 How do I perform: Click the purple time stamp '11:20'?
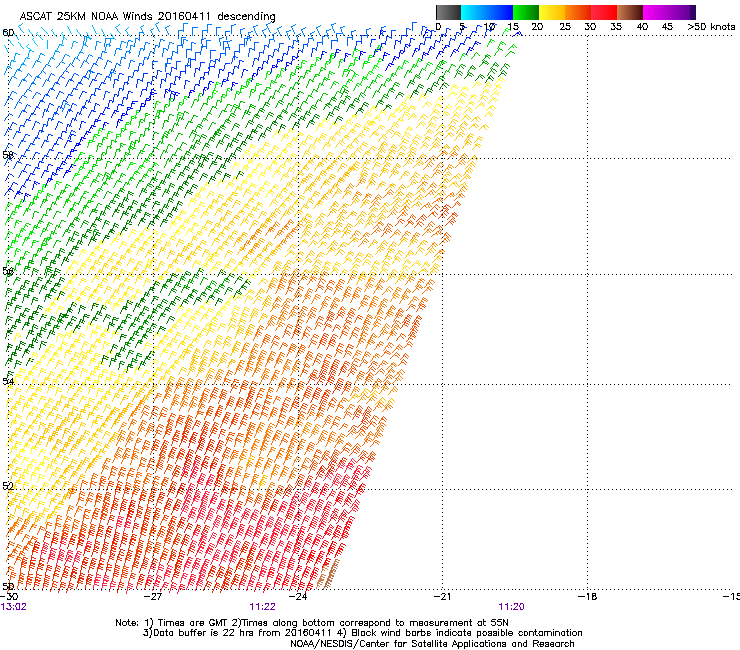tap(512, 607)
